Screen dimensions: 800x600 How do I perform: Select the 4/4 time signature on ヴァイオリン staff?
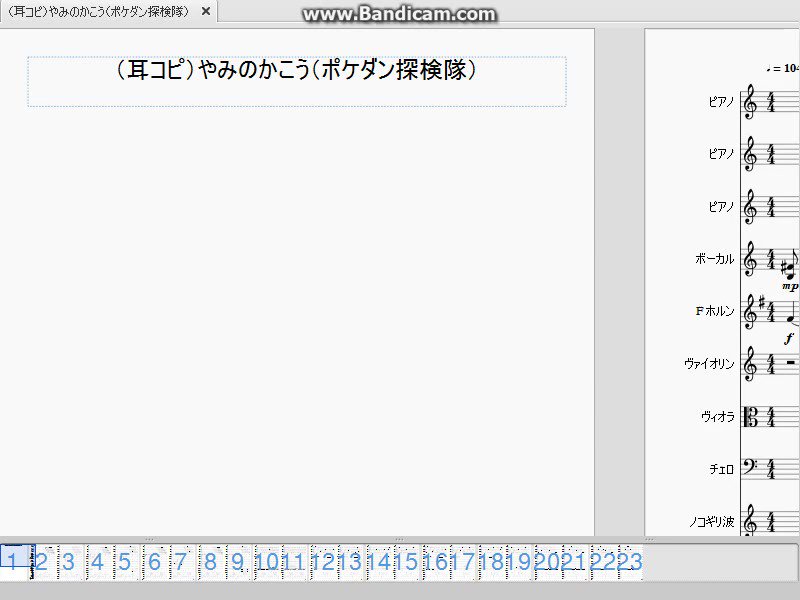point(771,364)
